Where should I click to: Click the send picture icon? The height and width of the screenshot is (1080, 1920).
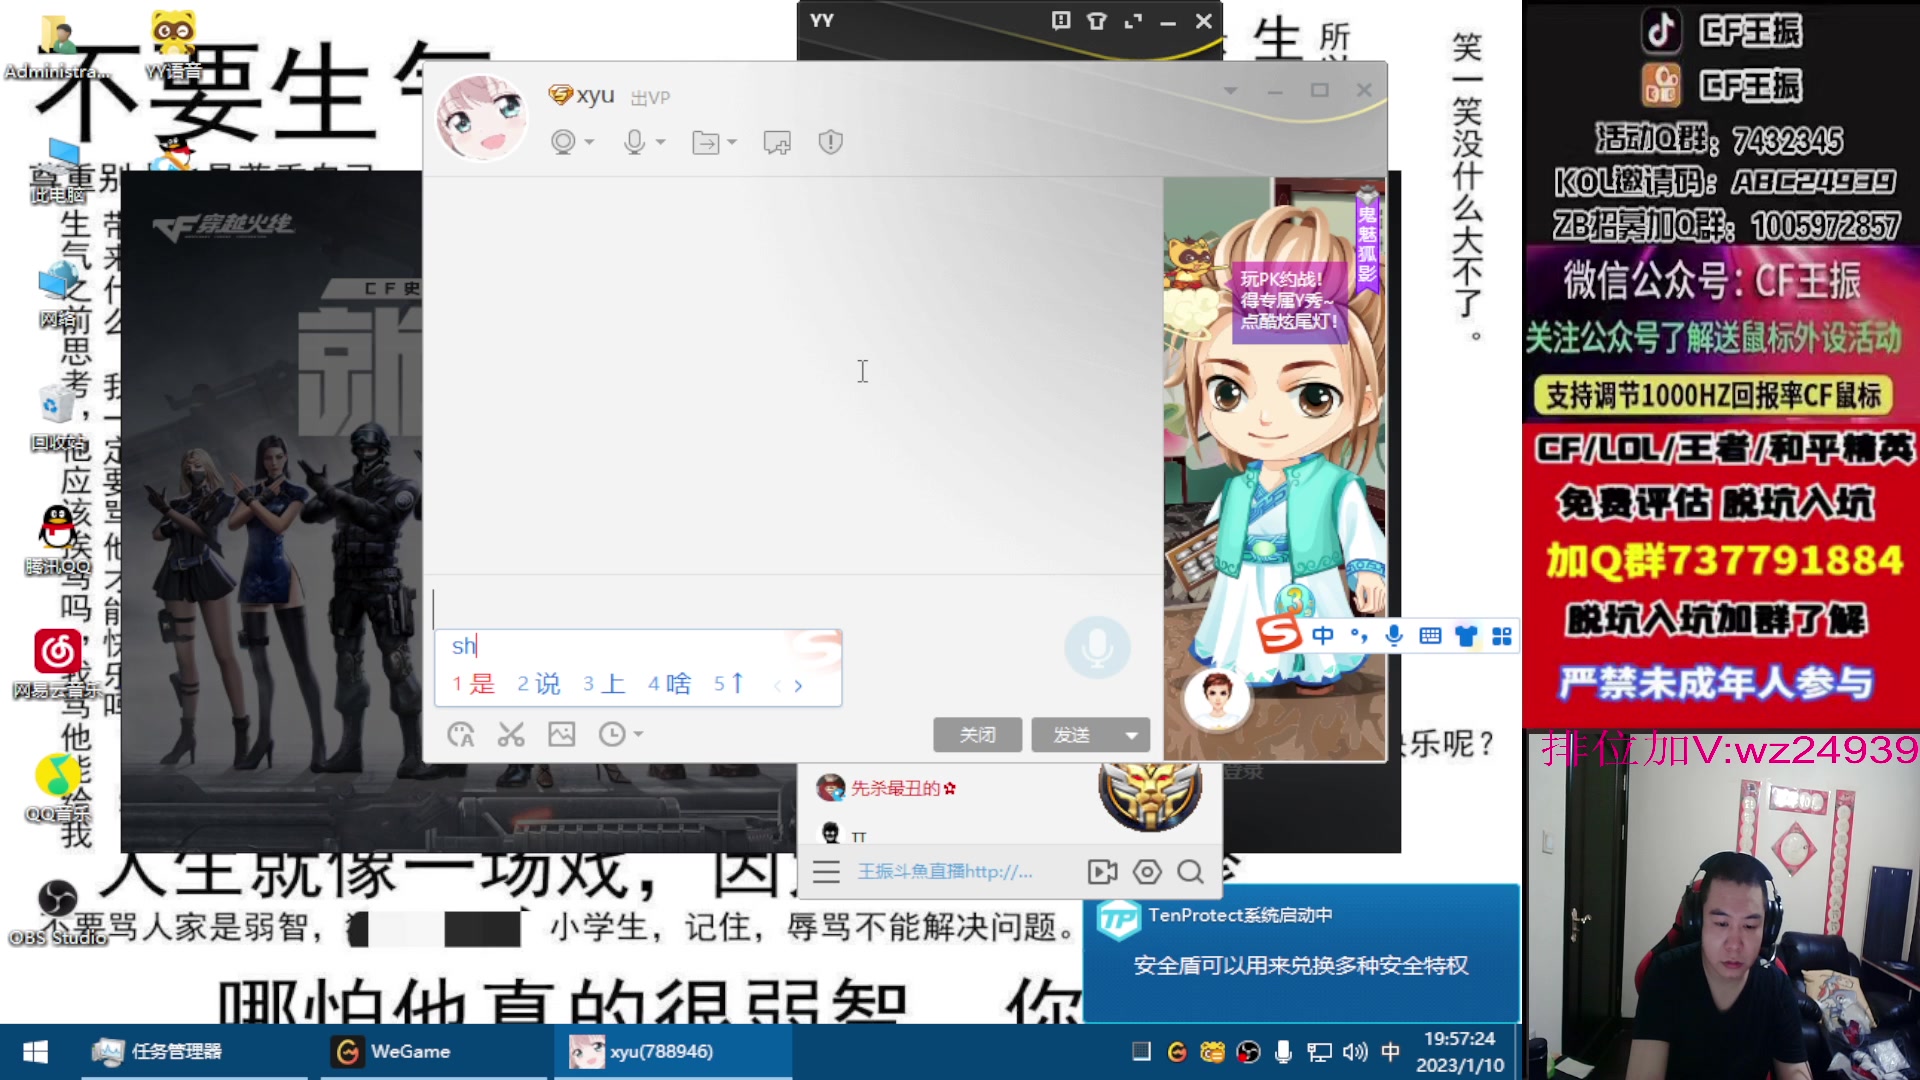pos(562,735)
